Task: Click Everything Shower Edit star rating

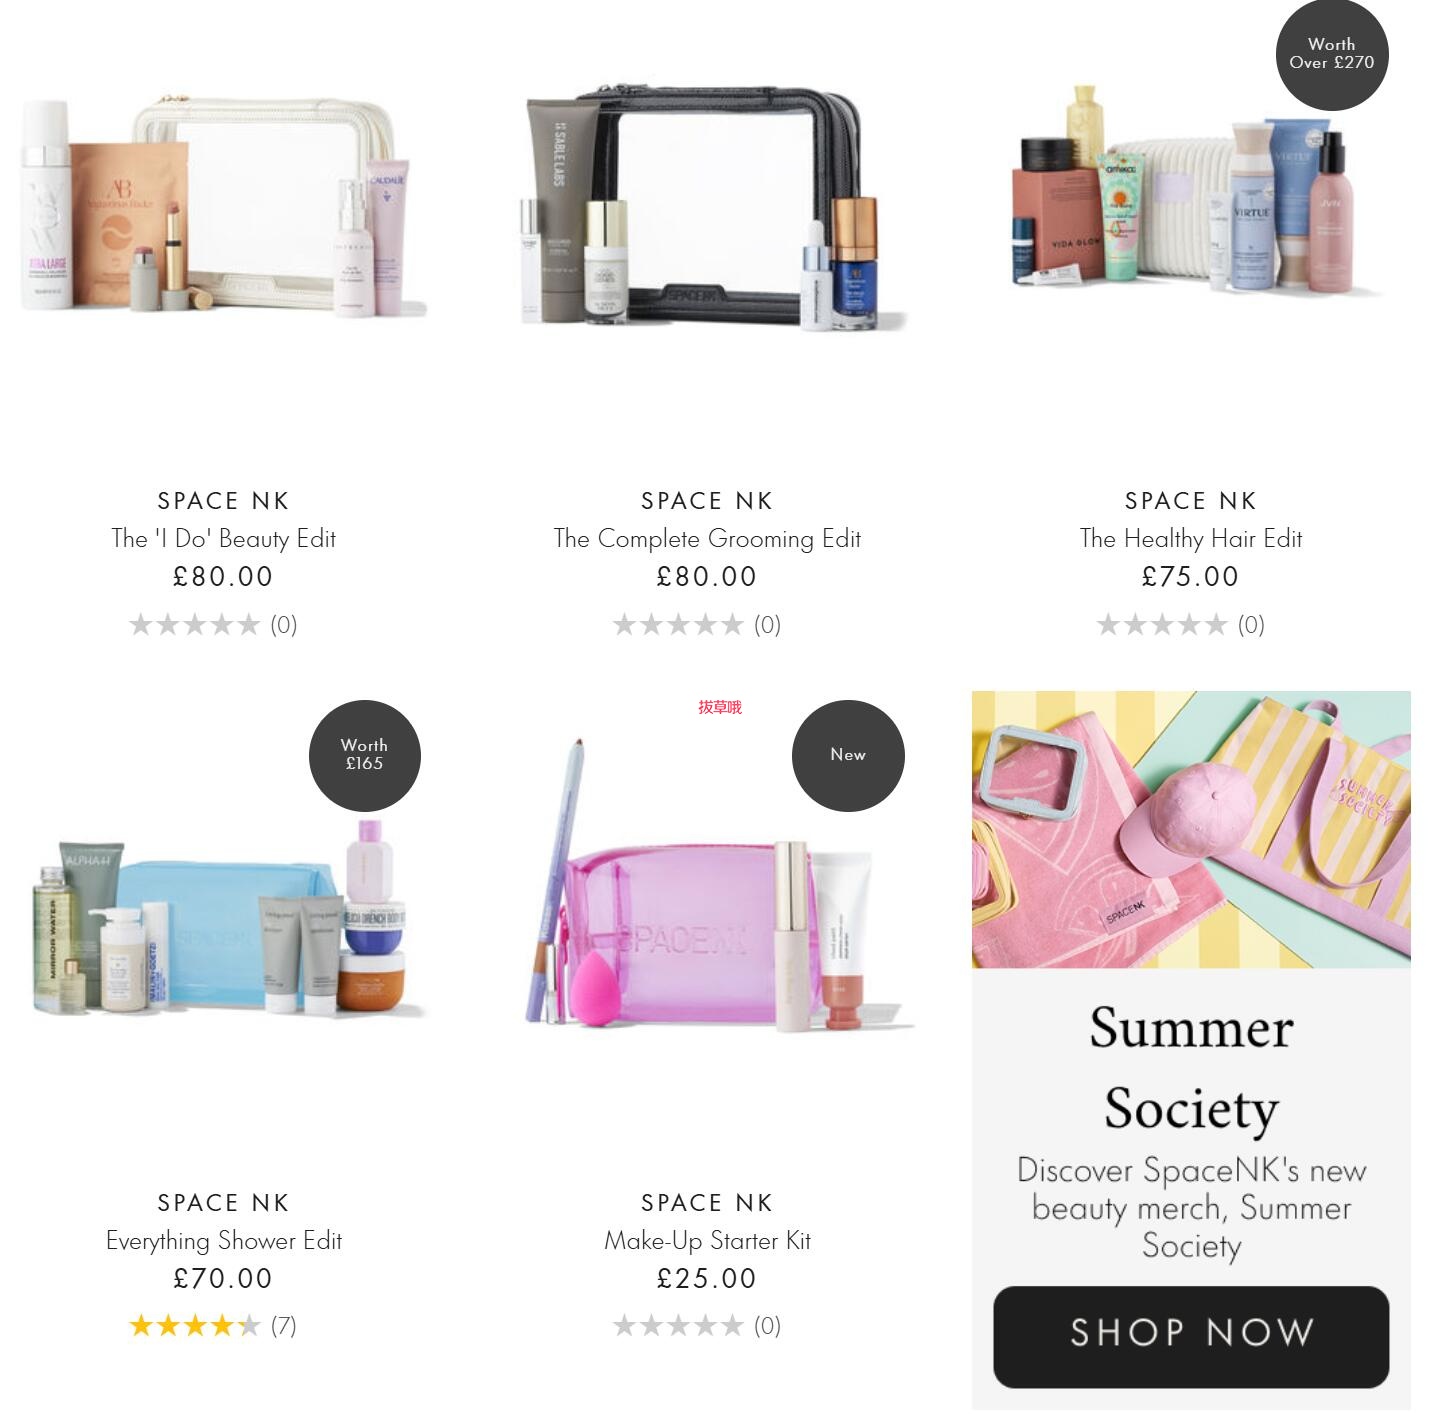Action: (x=213, y=1326)
